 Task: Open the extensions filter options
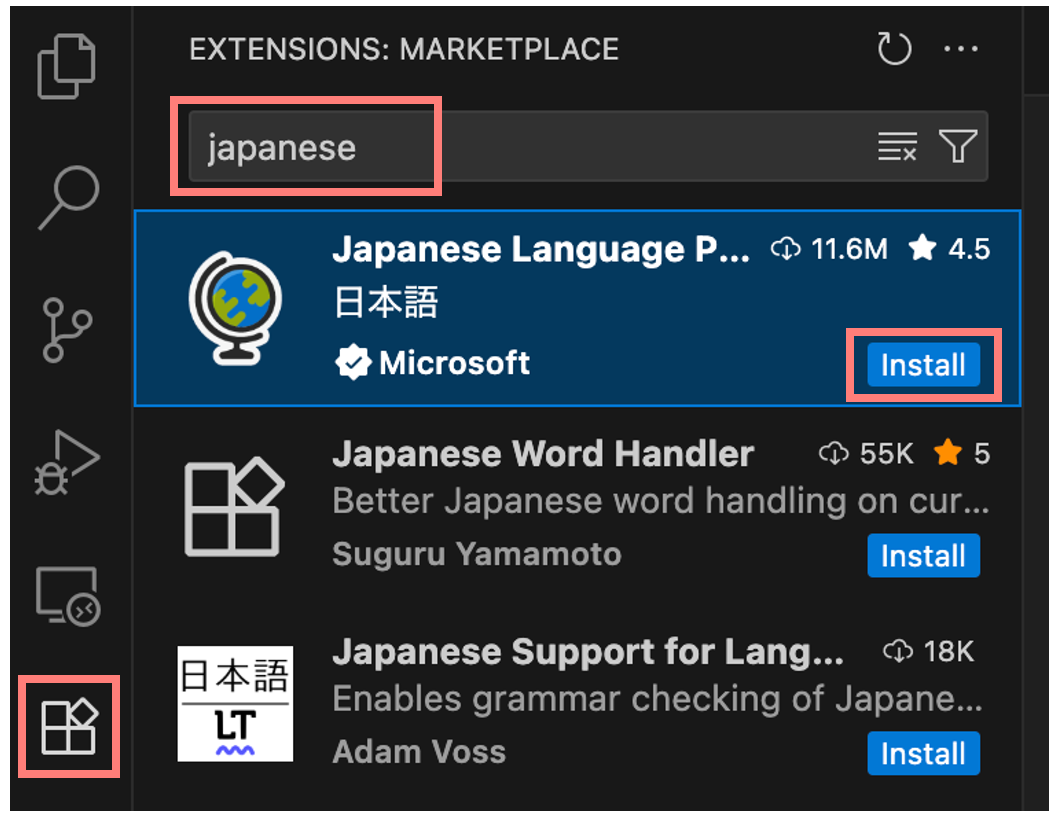point(957,146)
